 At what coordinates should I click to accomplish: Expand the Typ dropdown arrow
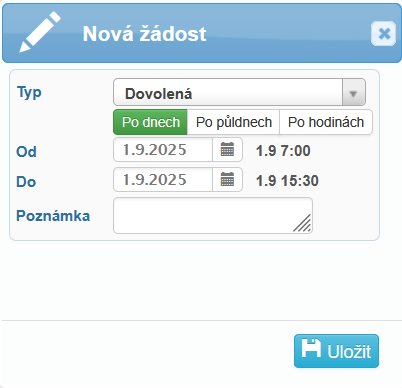pos(354,92)
